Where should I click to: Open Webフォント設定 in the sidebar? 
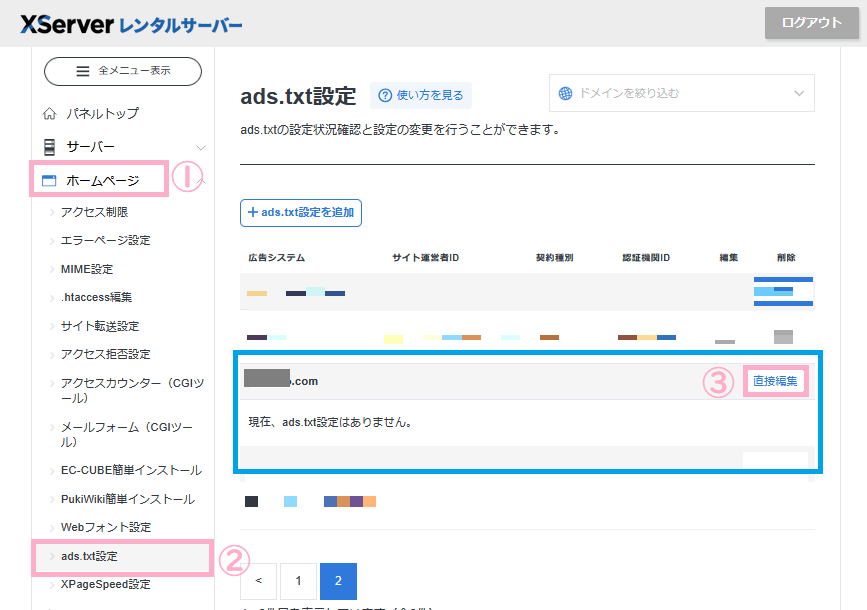105,527
